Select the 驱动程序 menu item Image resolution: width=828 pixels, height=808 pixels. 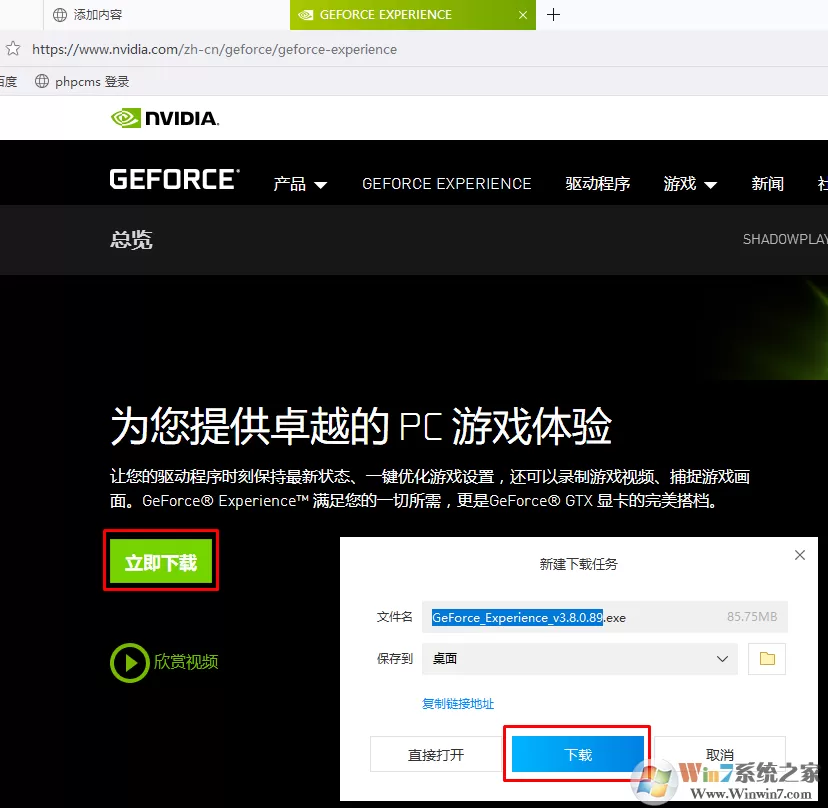pyautogui.click(x=597, y=184)
